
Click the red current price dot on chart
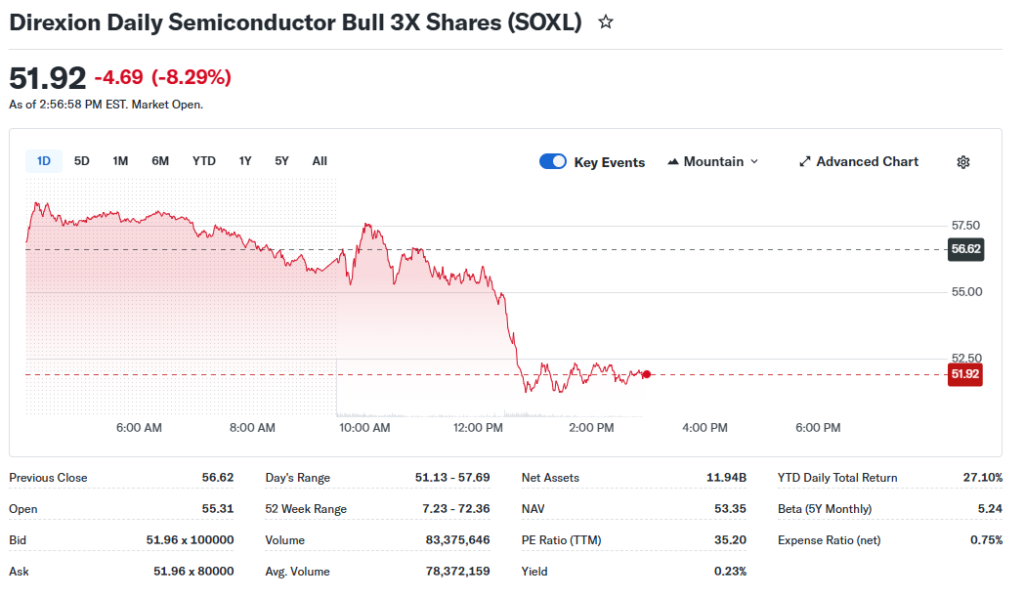647,374
